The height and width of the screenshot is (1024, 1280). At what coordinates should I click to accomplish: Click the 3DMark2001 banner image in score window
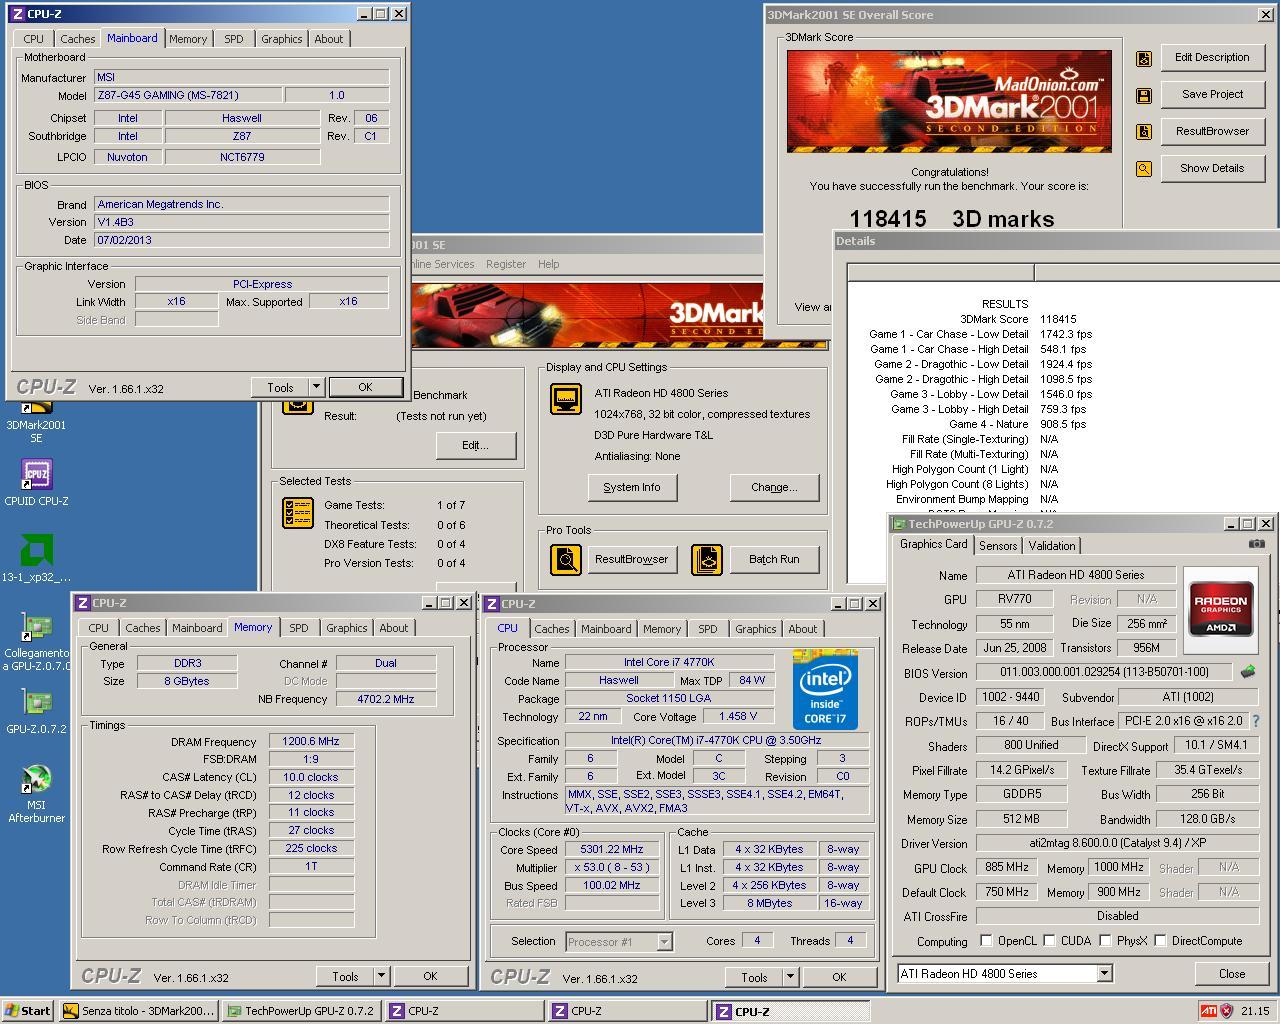[949, 101]
